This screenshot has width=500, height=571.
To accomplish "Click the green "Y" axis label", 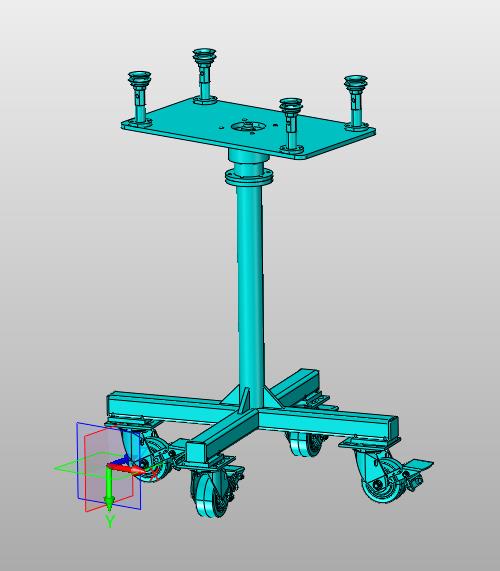I will (110, 521).
